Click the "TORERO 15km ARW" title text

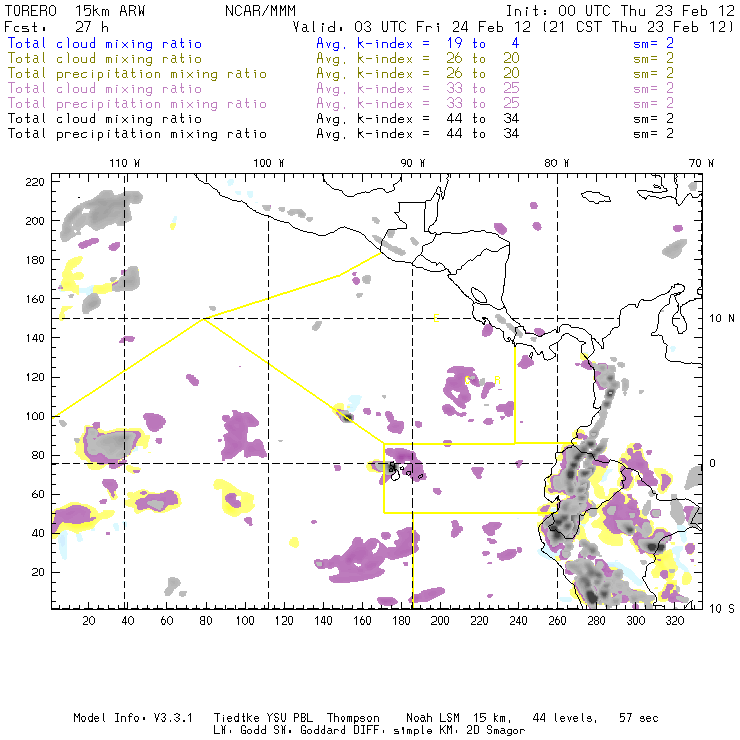[75, 11]
